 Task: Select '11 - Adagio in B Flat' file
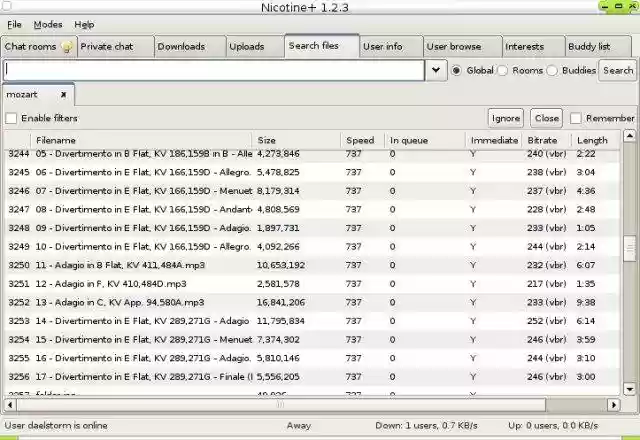[x=312, y=265]
